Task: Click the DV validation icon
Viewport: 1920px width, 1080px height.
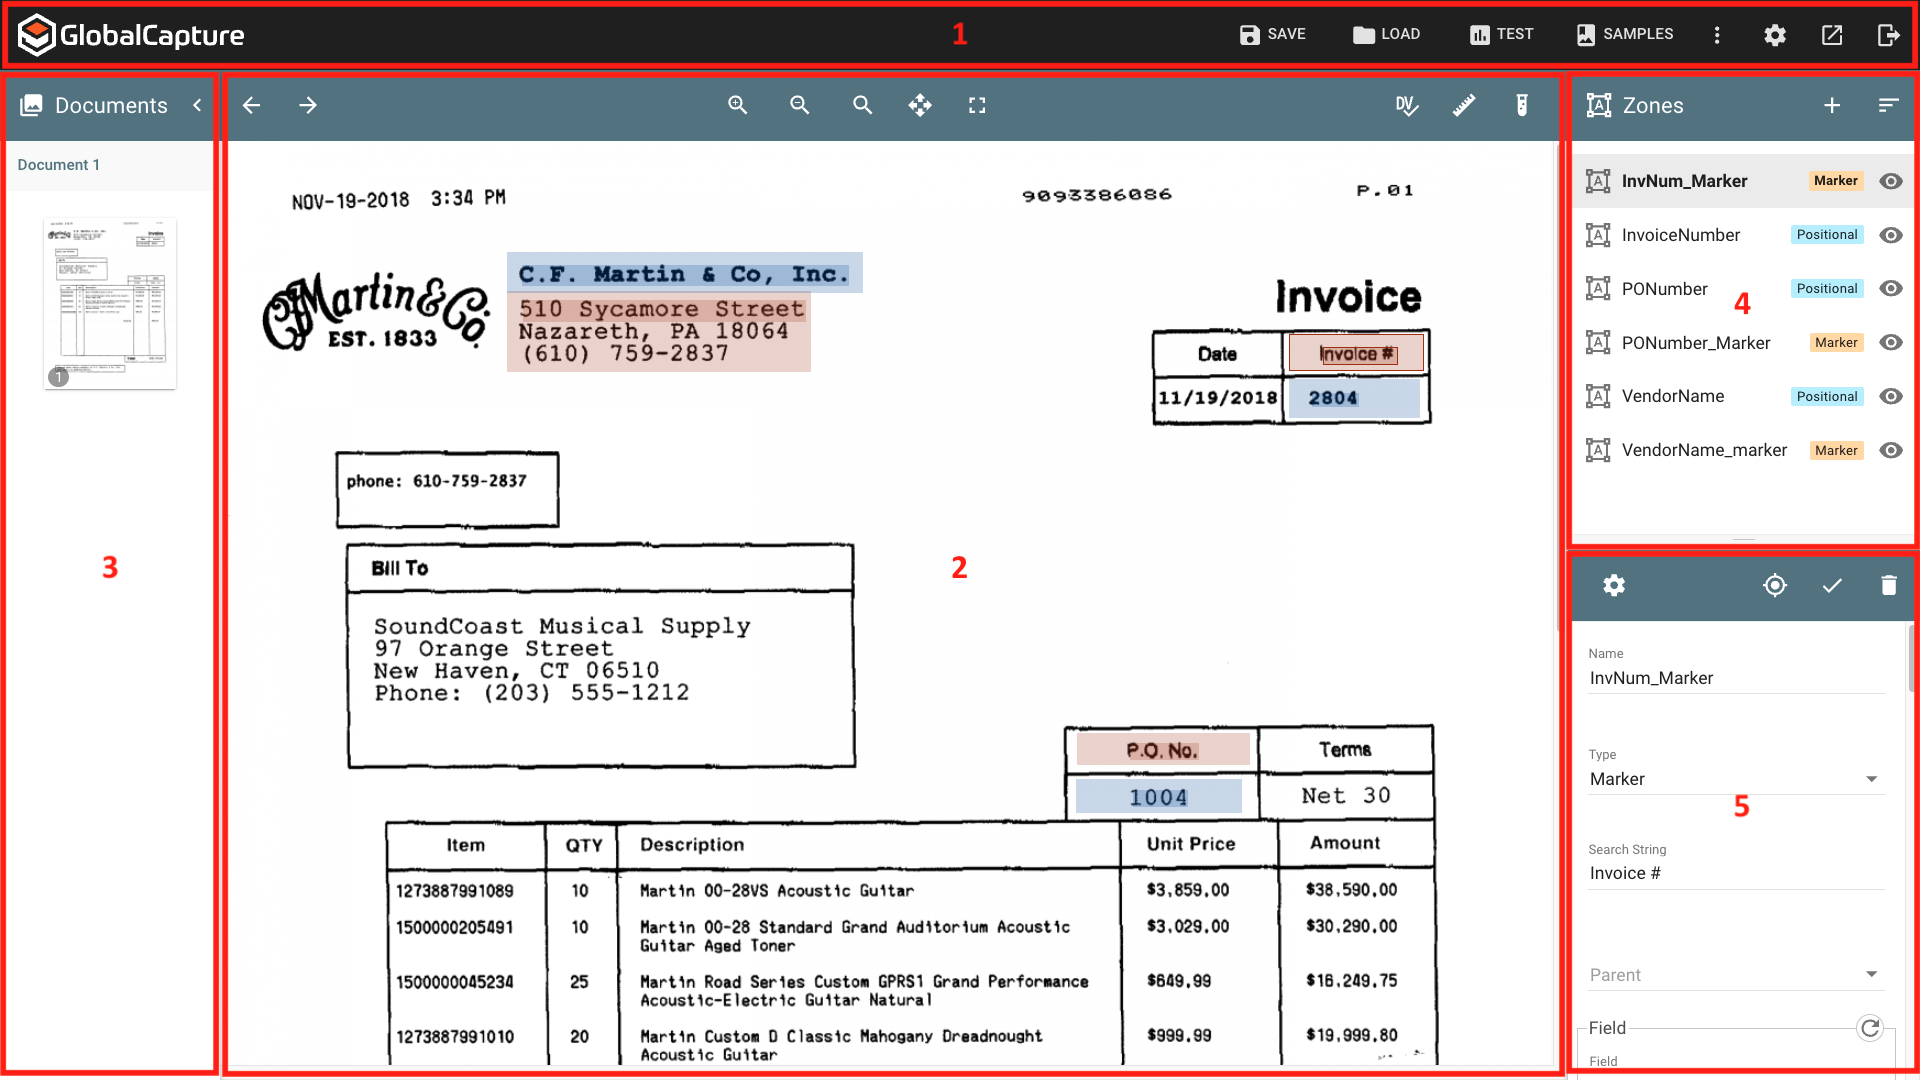Action: pos(1407,105)
